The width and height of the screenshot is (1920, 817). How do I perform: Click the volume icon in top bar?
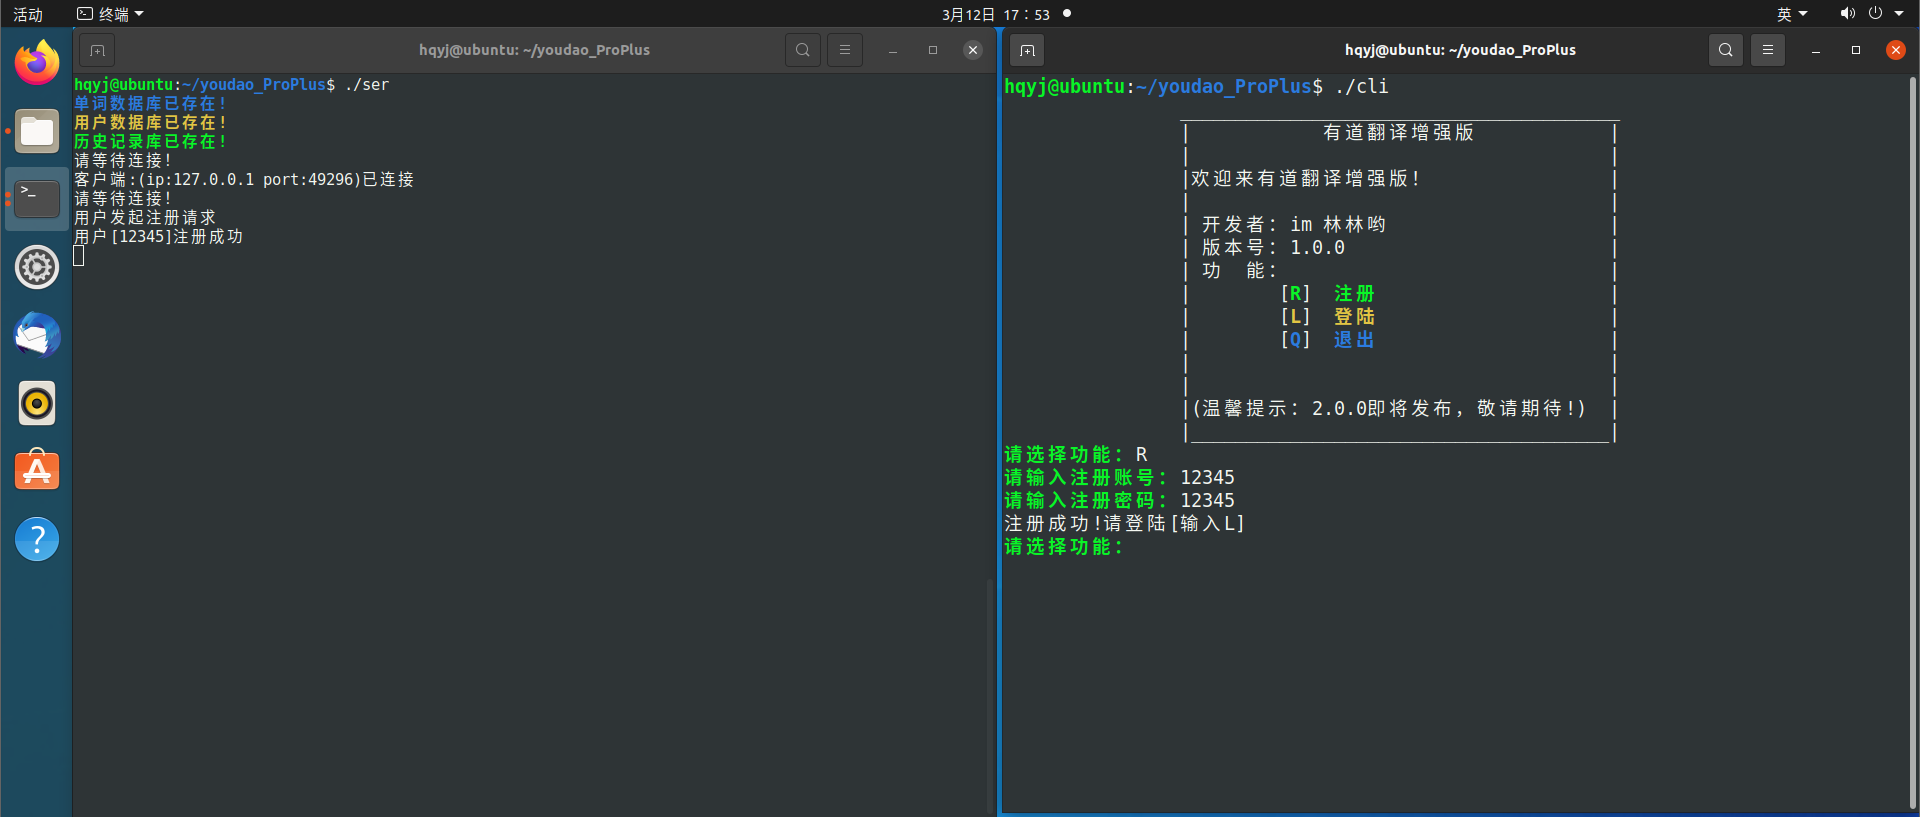1847,14
